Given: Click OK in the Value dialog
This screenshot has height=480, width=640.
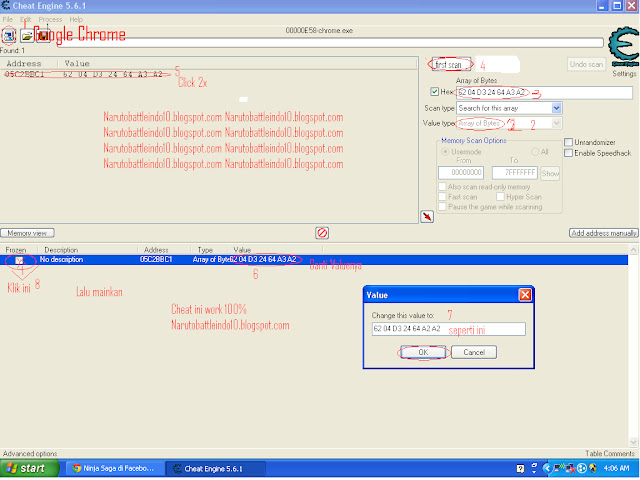Looking at the screenshot, I should point(423,352).
